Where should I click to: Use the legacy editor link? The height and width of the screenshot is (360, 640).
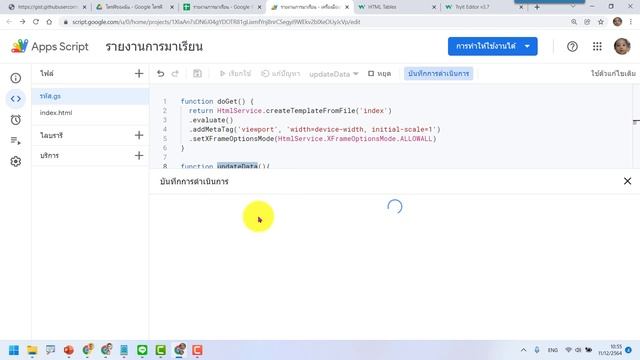[x=613, y=73]
